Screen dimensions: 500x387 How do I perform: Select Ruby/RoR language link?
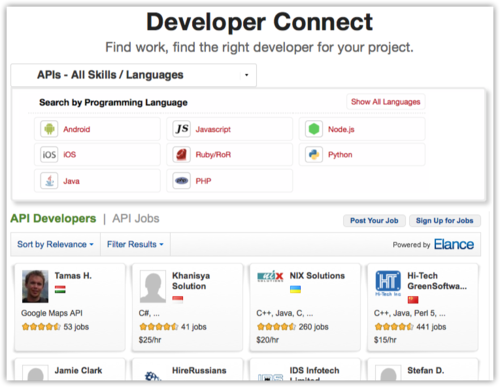213,155
